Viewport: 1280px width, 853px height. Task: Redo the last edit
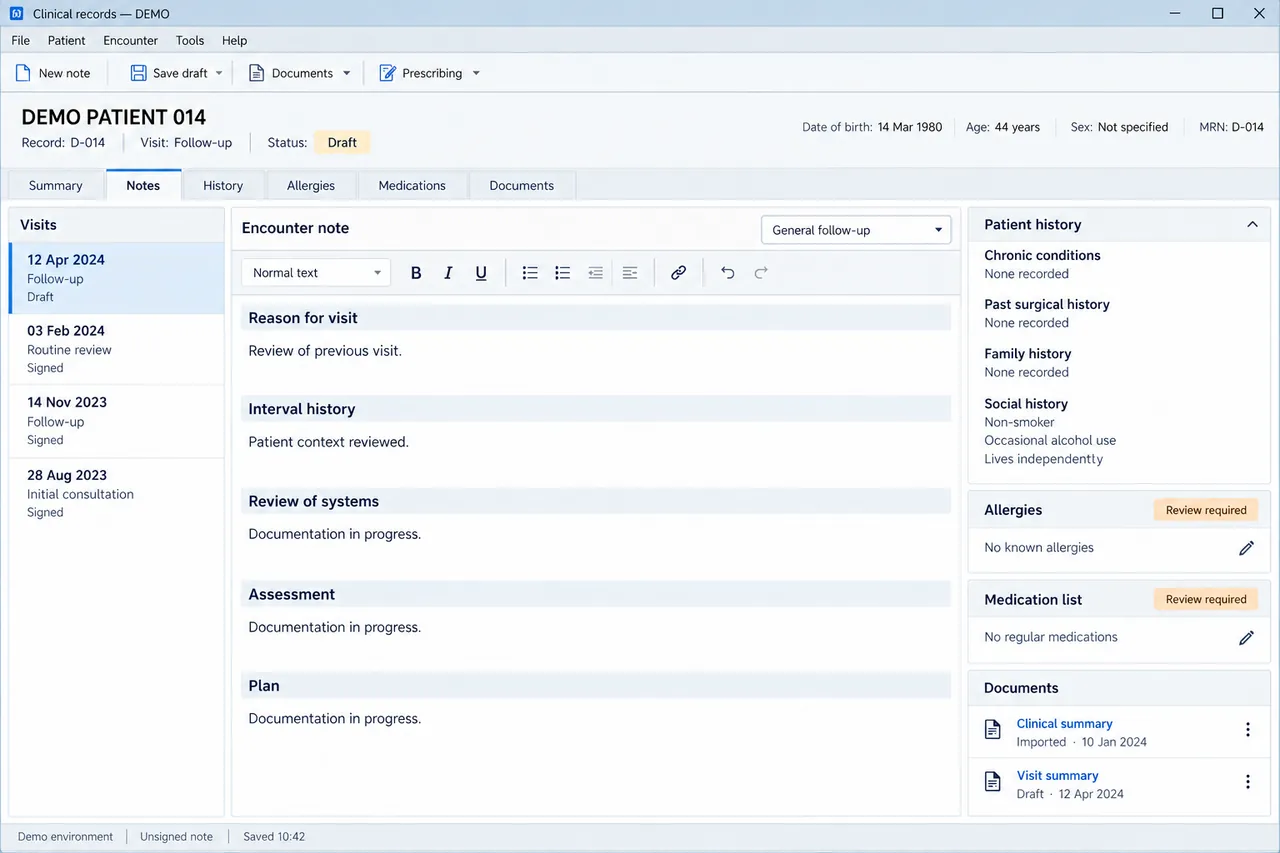[761, 273]
